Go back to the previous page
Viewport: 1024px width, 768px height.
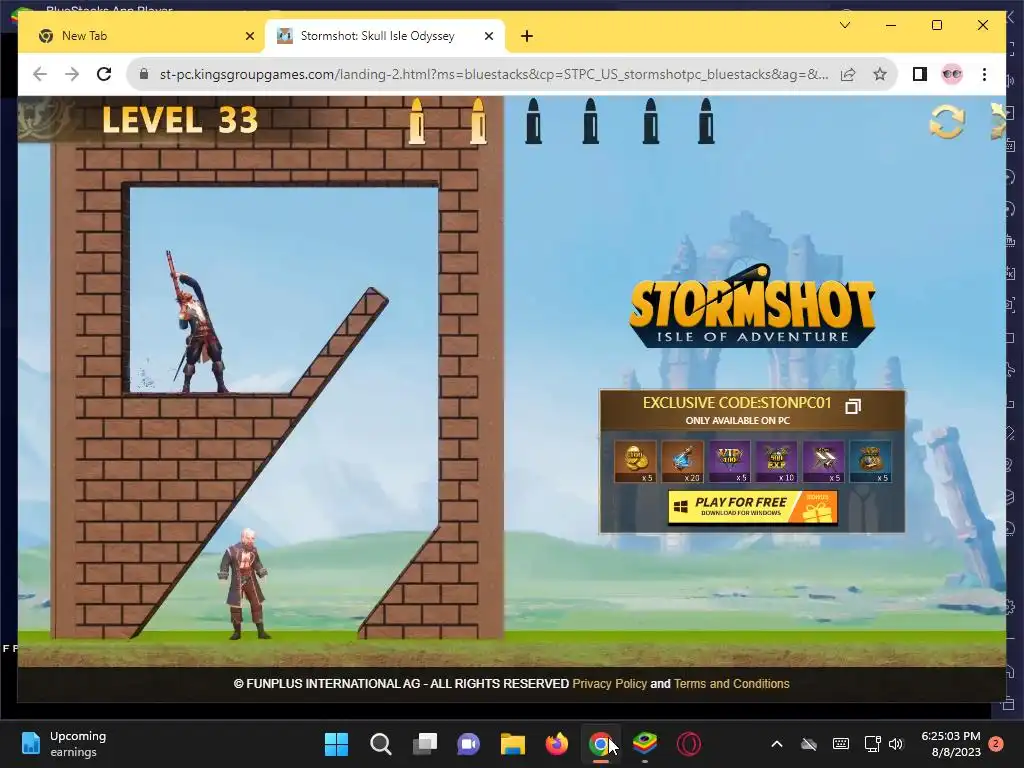click(x=40, y=74)
